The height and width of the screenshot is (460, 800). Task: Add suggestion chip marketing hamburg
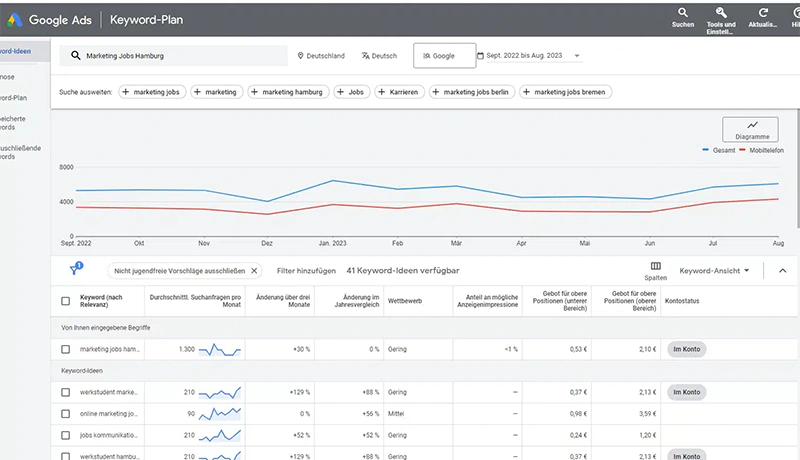288,92
